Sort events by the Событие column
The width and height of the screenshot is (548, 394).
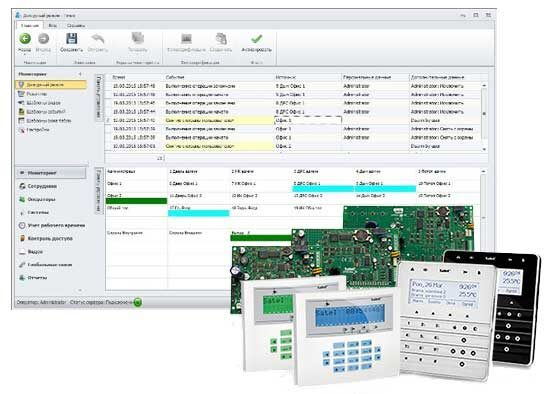point(219,77)
